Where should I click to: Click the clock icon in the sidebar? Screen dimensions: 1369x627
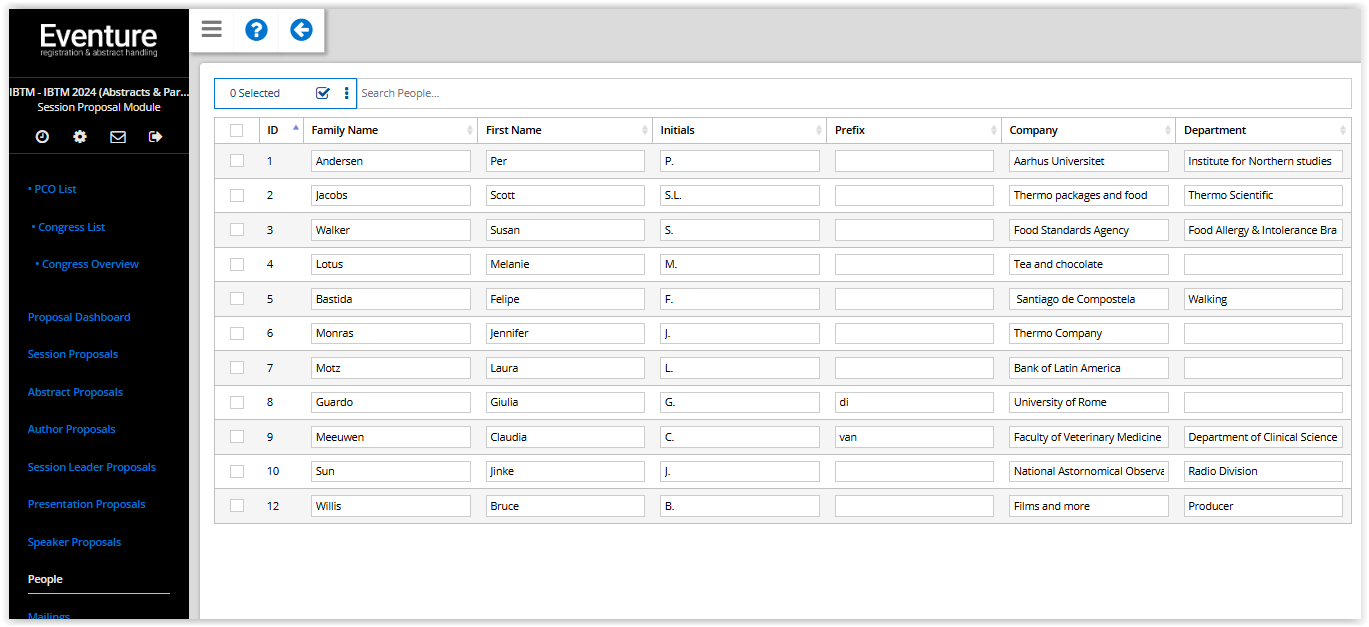click(42, 137)
